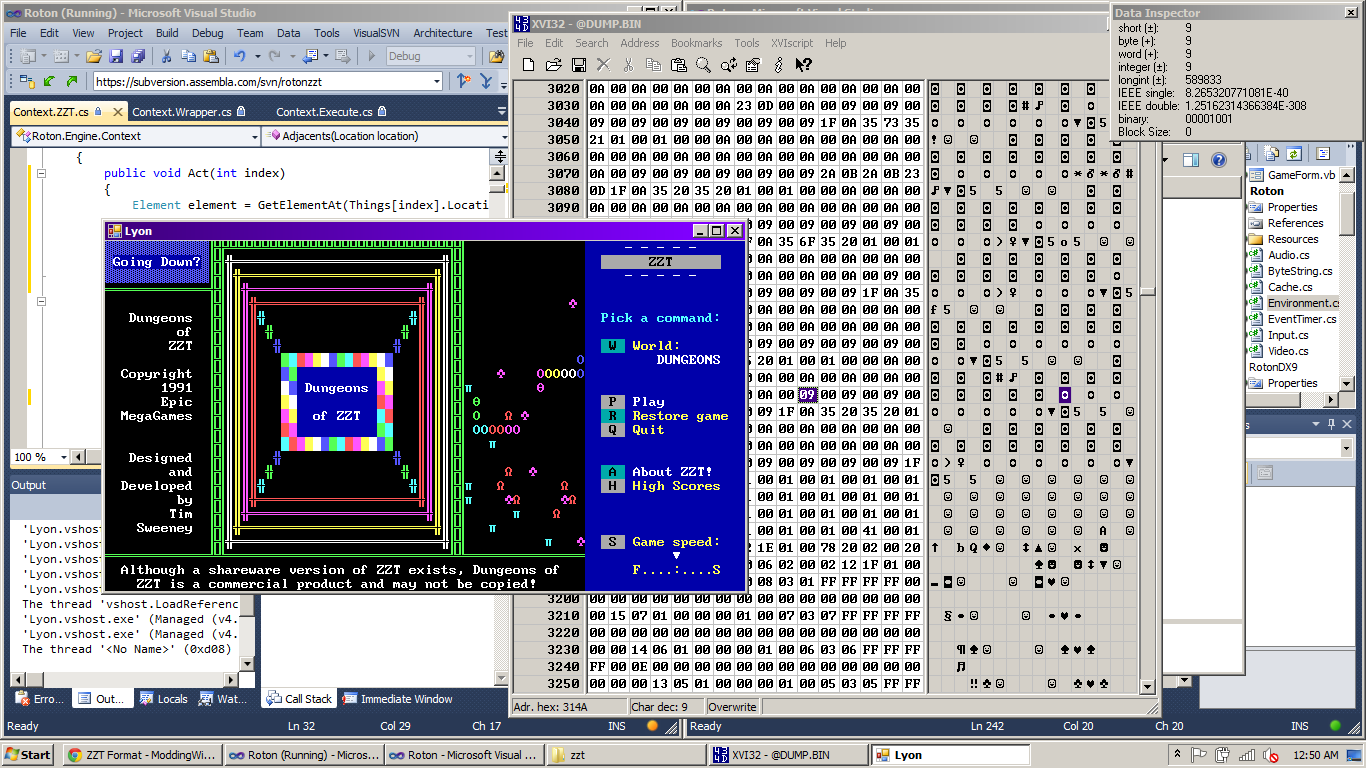
Task: Click the highlighted 09 hex byte
Action: (x=807, y=395)
